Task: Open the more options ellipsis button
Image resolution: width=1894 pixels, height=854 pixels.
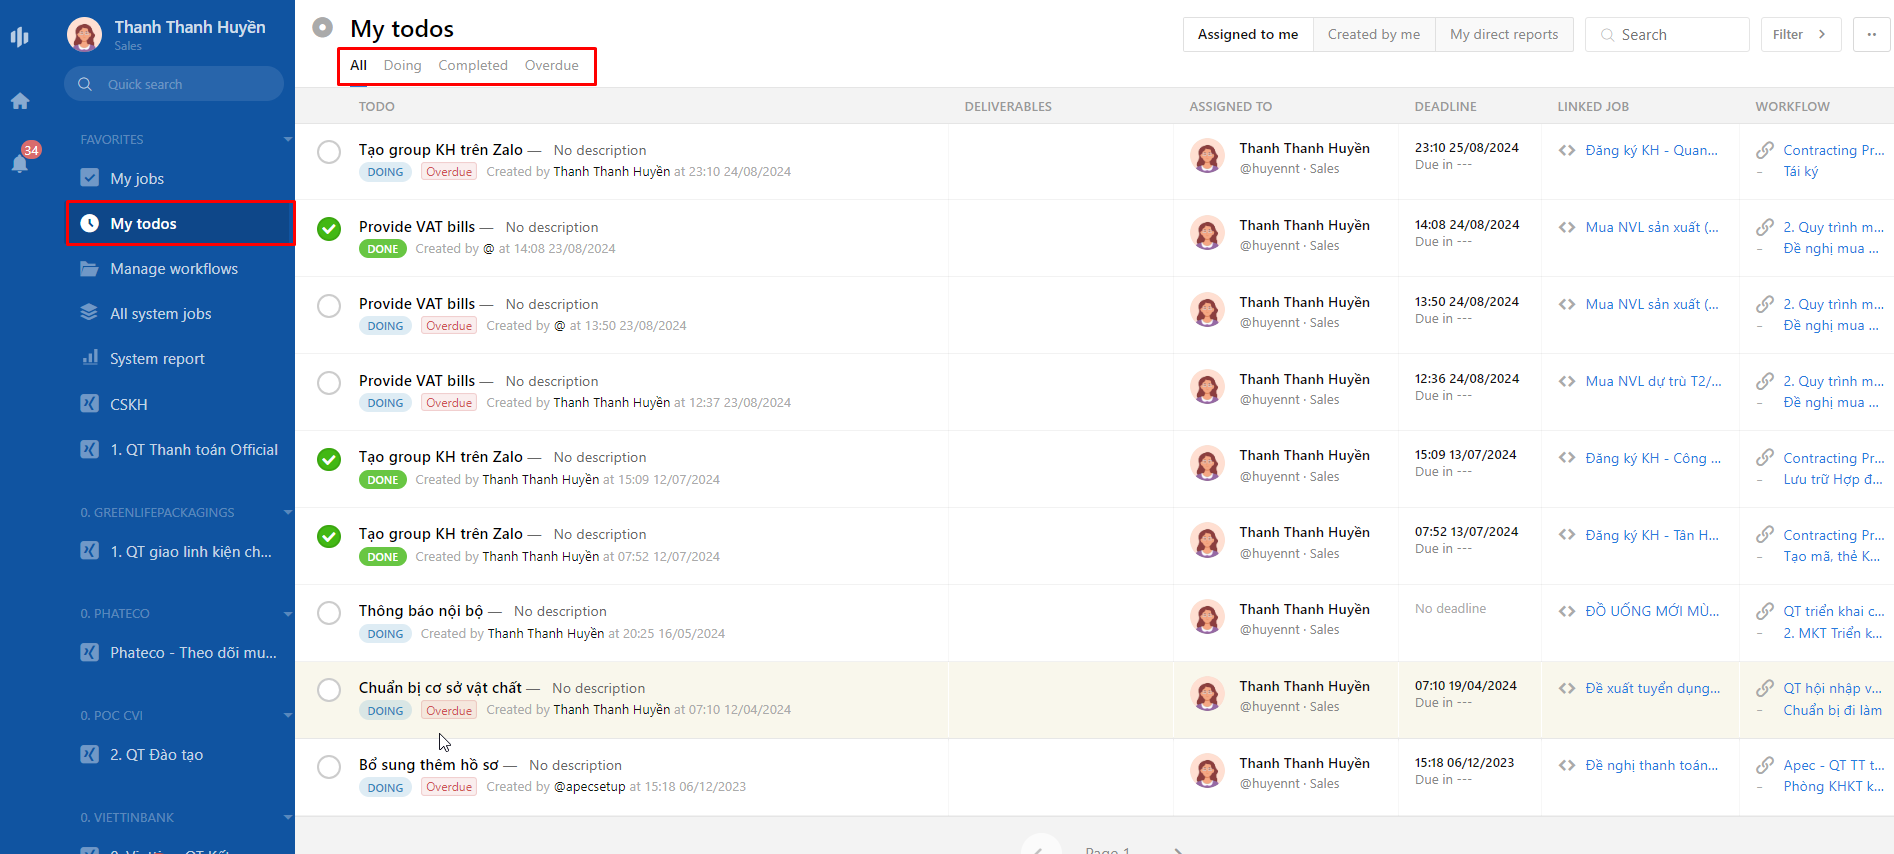Action: 1871,34
